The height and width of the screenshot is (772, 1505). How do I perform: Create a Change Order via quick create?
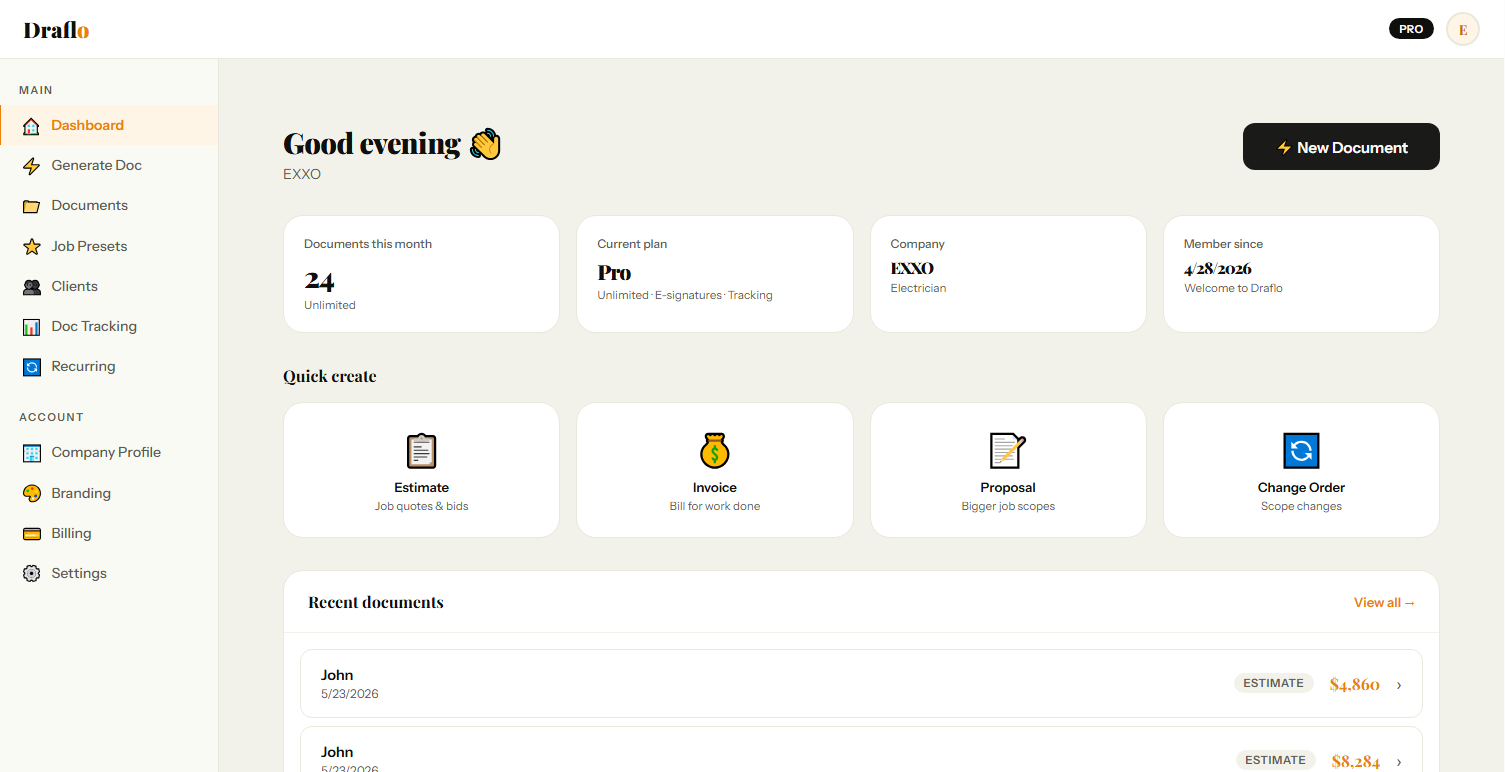[x=1301, y=470]
